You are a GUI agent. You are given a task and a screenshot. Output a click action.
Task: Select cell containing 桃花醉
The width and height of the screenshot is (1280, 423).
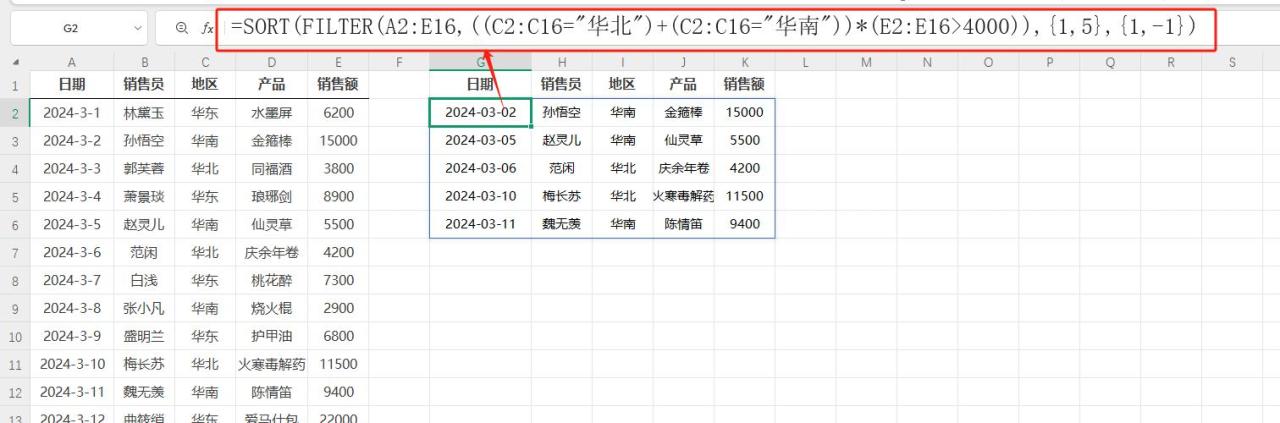(271, 281)
